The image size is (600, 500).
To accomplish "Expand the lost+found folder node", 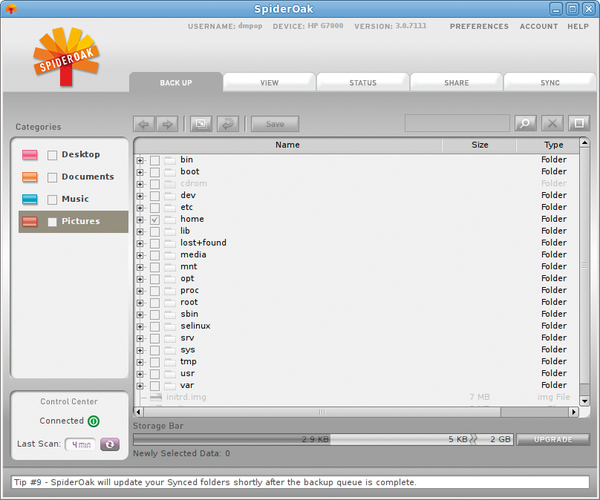I will coord(140,243).
